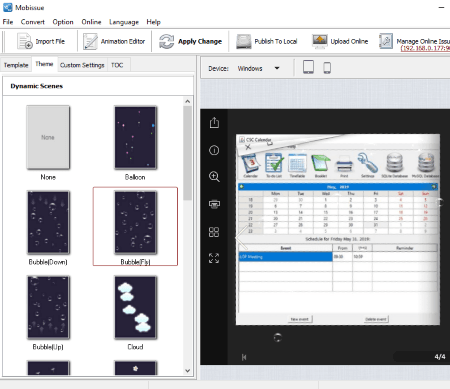The image size is (450, 389).
Task: Click Upload Online button
Action: click(340, 41)
